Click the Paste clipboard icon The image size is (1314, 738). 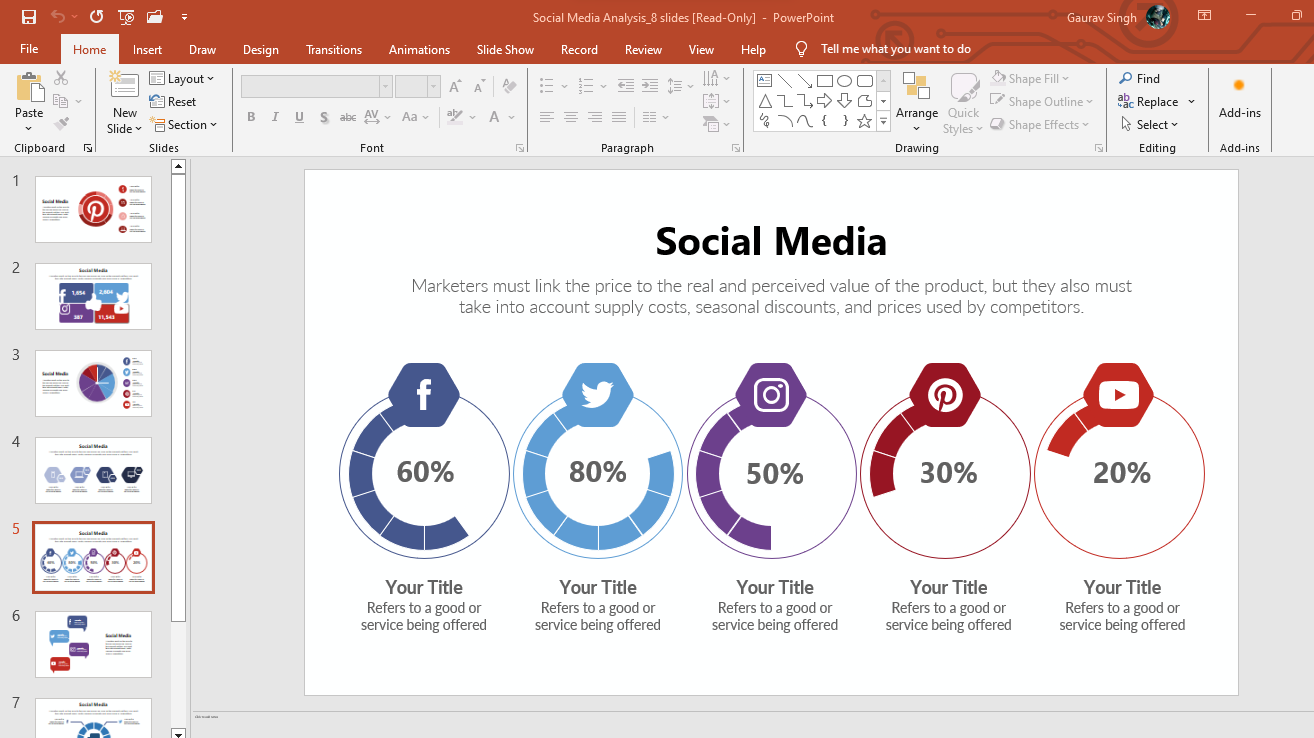pos(29,88)
